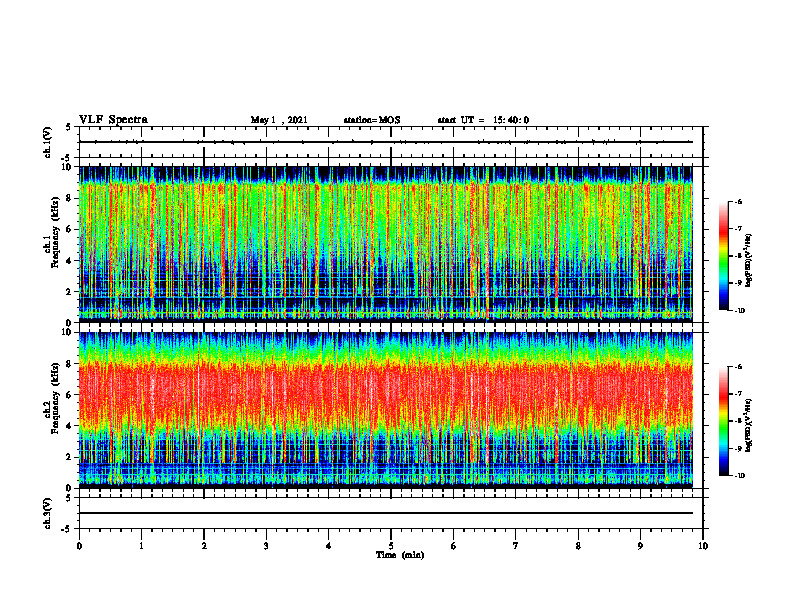Click the ch.1 color bar '-6' value

pyautogui.click(x=739, y=202)
